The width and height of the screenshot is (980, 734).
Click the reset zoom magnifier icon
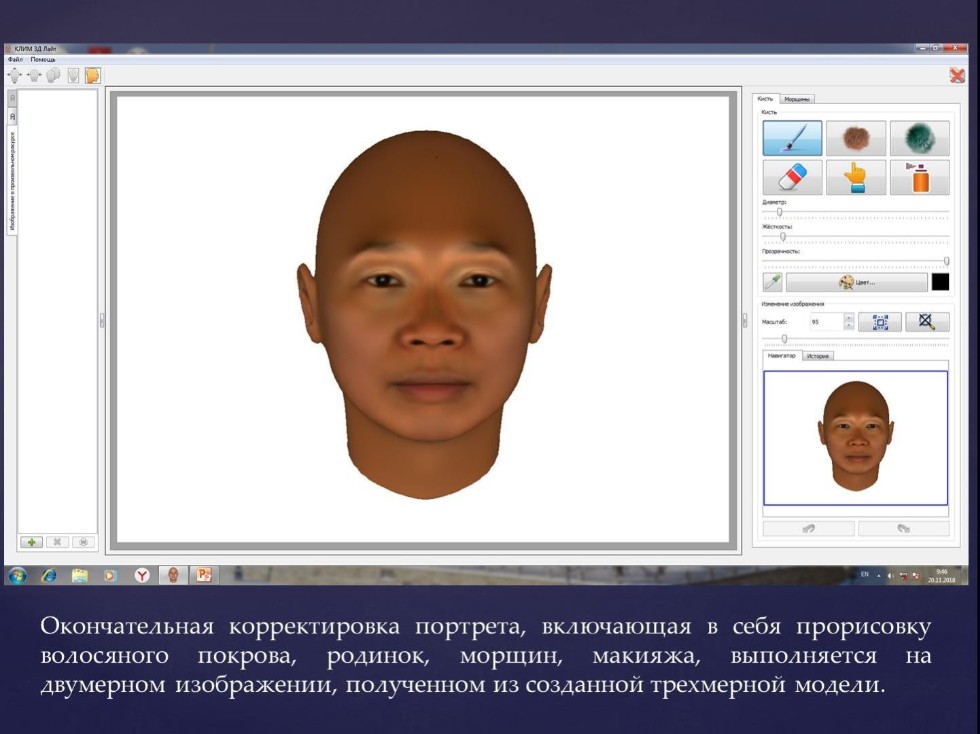tap(923, 322)
